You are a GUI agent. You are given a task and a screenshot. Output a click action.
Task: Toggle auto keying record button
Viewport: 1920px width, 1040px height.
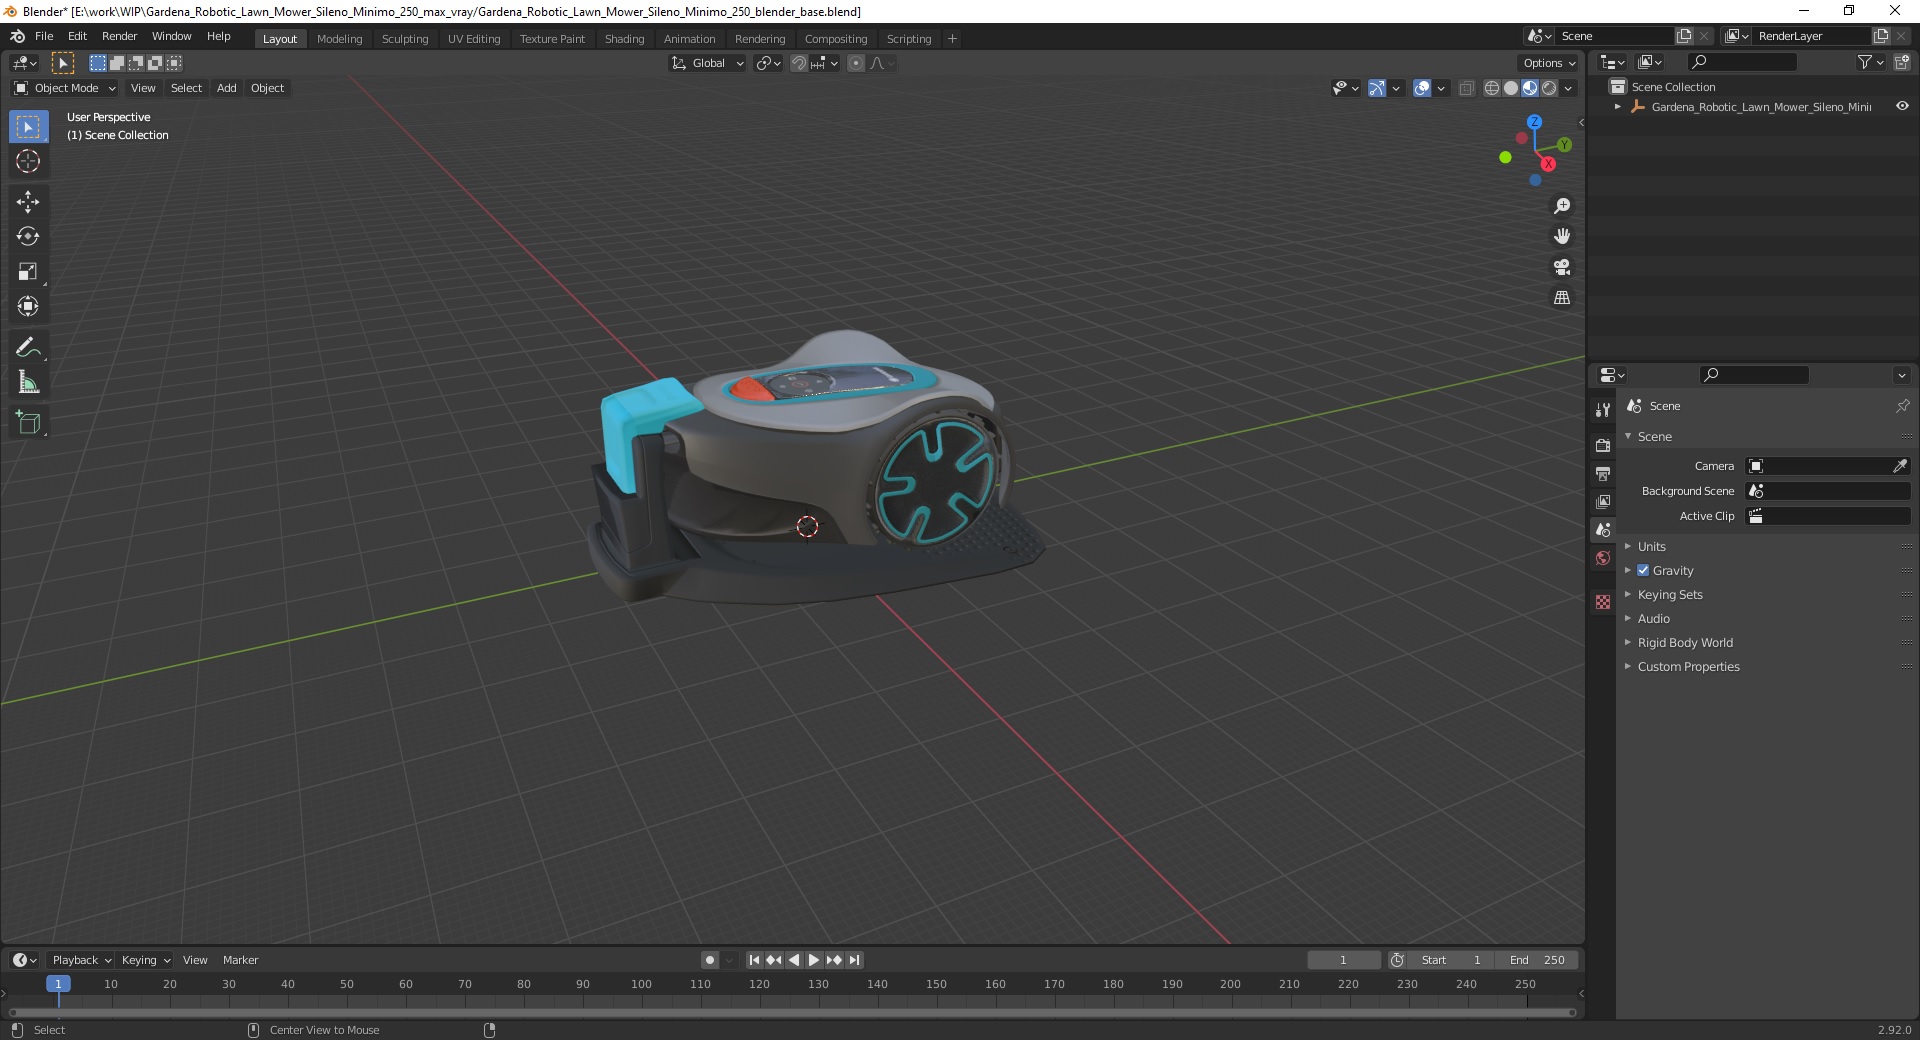(x=709, y=960)
